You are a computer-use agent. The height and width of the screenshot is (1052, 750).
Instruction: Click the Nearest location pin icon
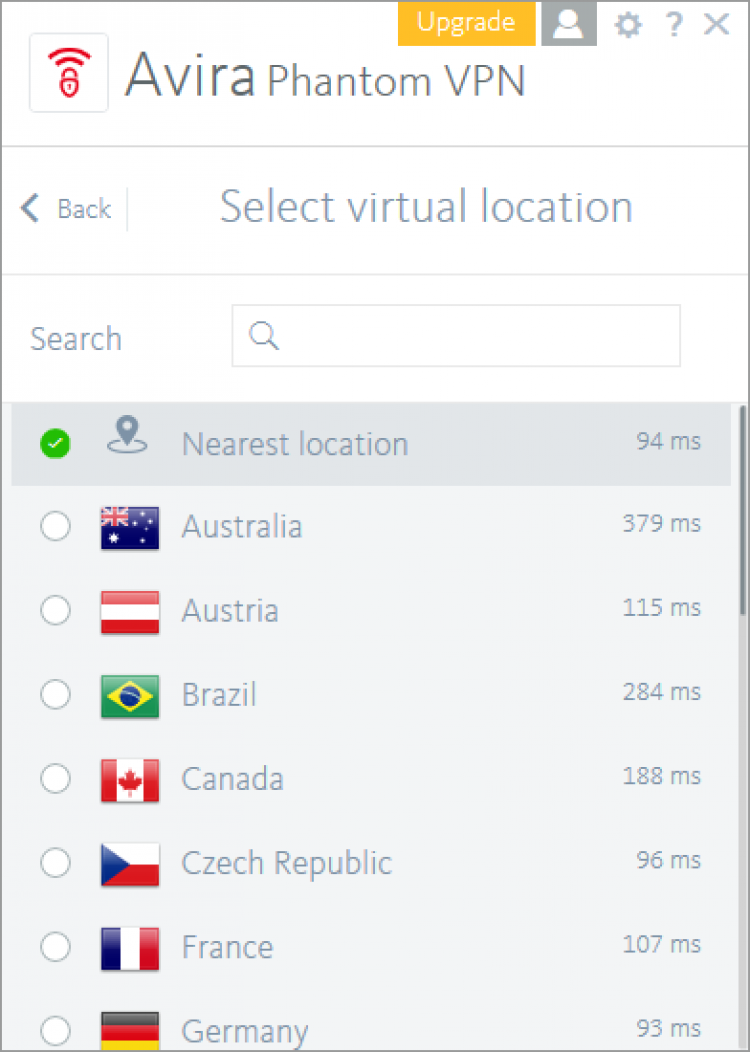coord(127,437)
